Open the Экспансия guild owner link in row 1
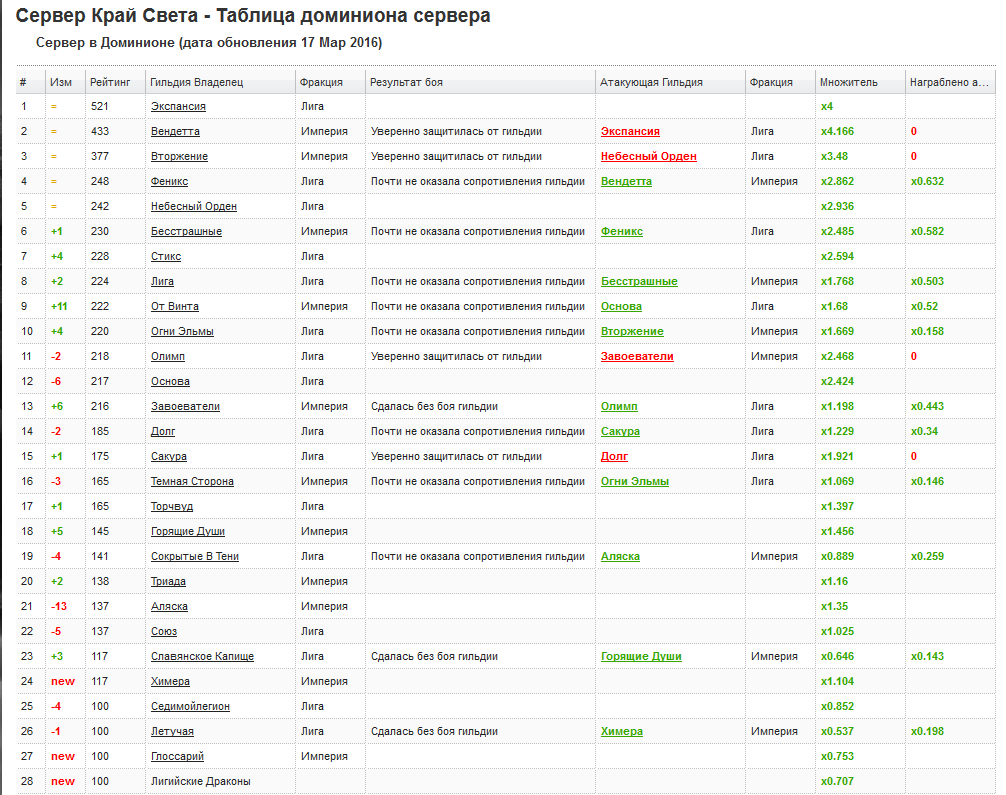Screen dimensions: 1006x795 (178, 107)
